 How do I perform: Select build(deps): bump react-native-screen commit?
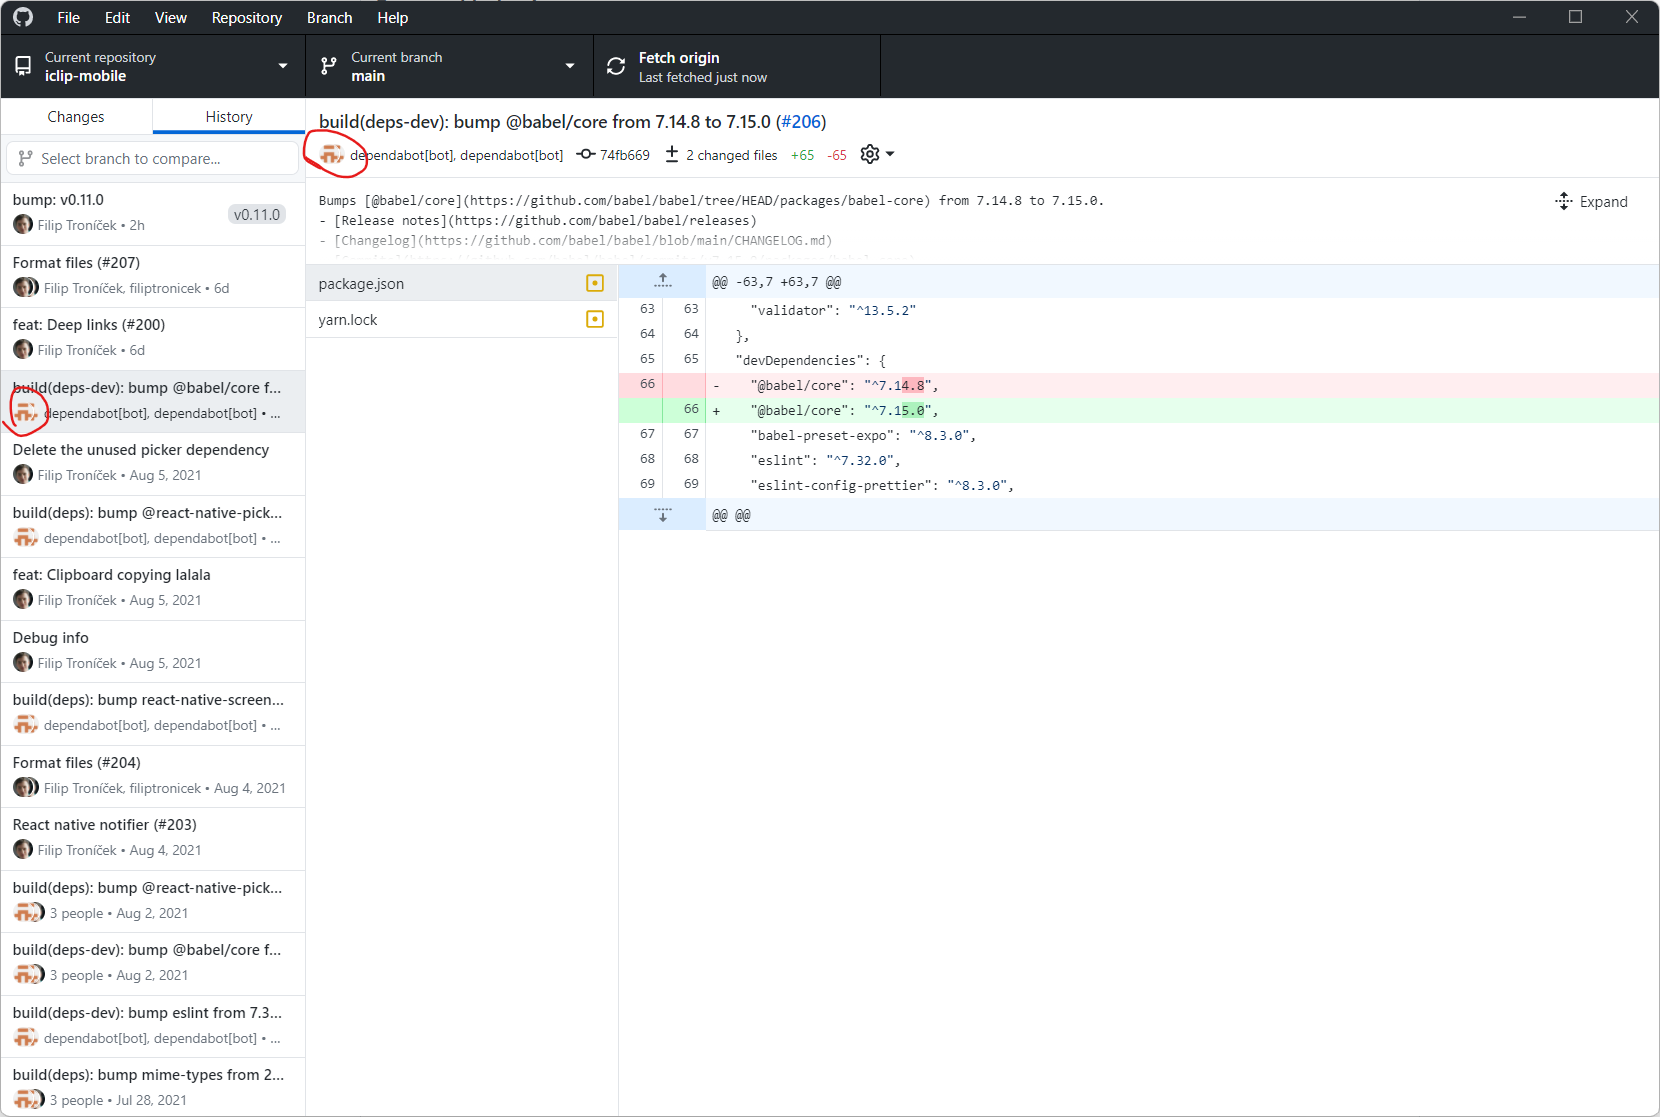(153, 714)
